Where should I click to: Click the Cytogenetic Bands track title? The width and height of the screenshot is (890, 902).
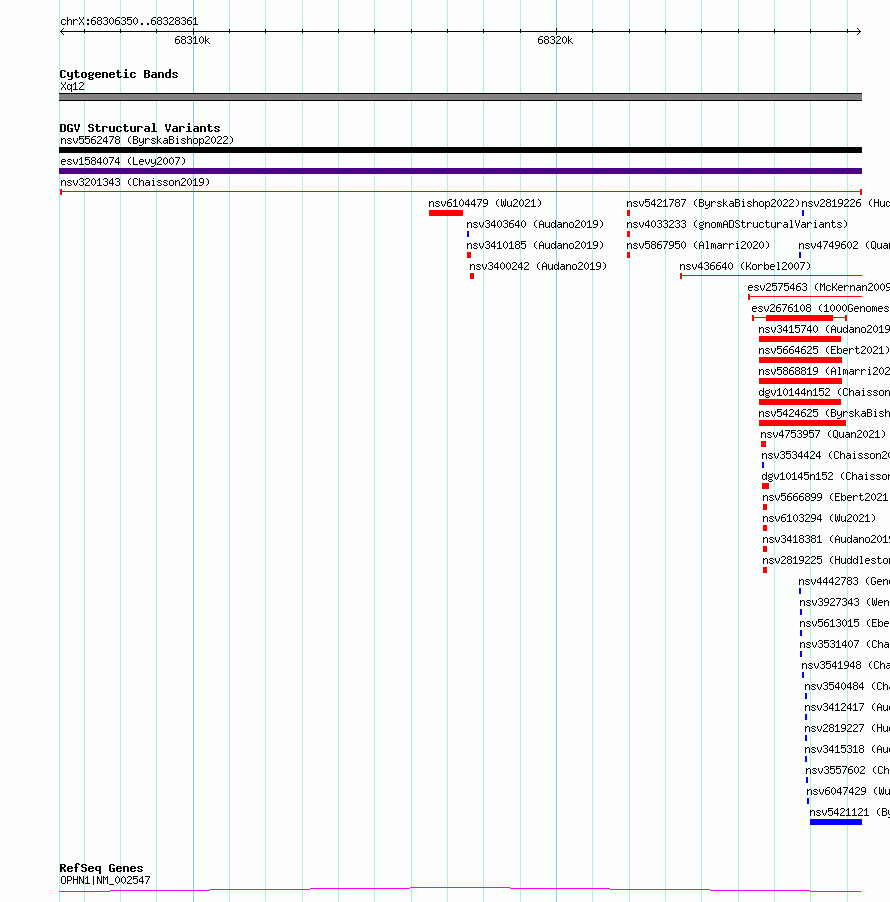(x=119, y=74)
